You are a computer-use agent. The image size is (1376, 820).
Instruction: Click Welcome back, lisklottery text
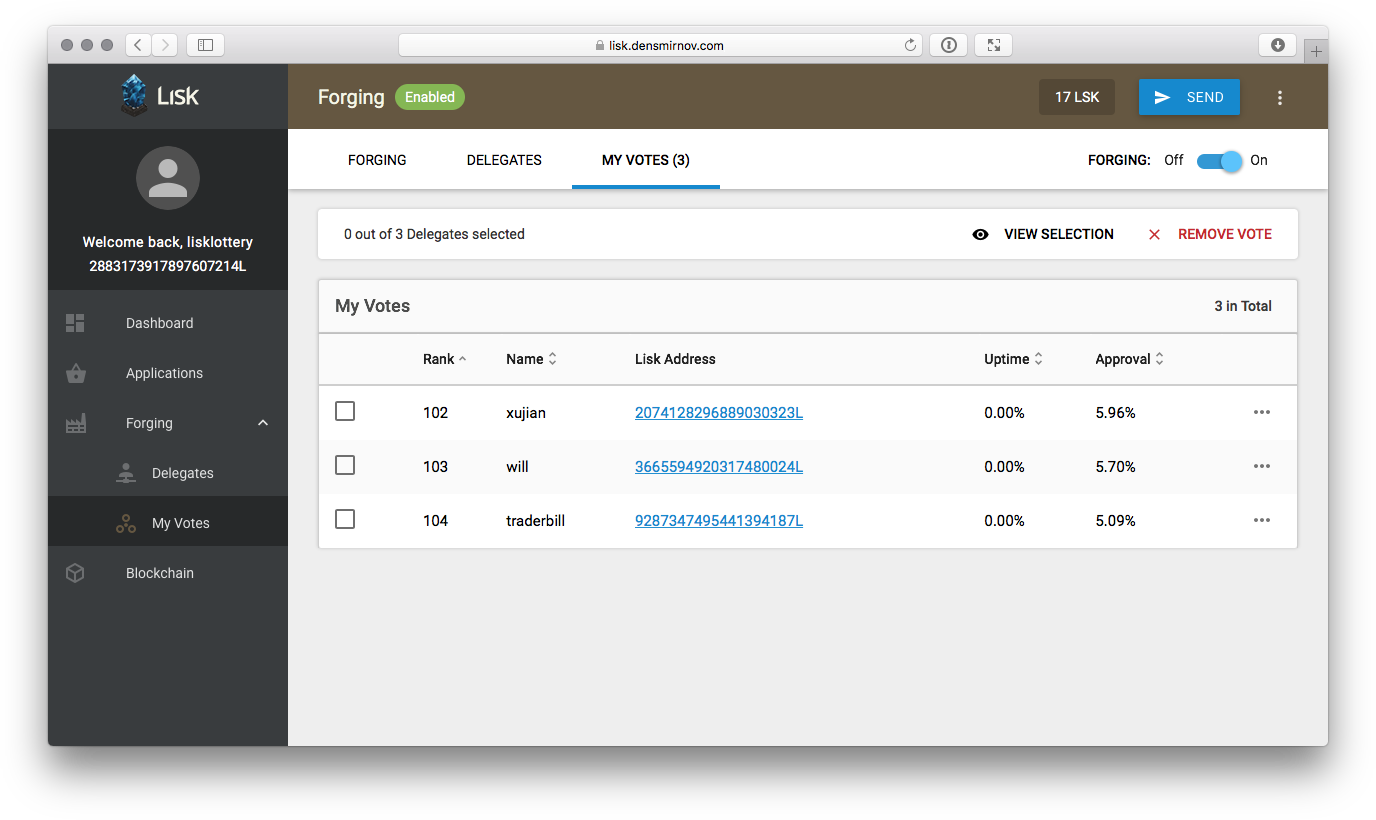pos(168,242)
